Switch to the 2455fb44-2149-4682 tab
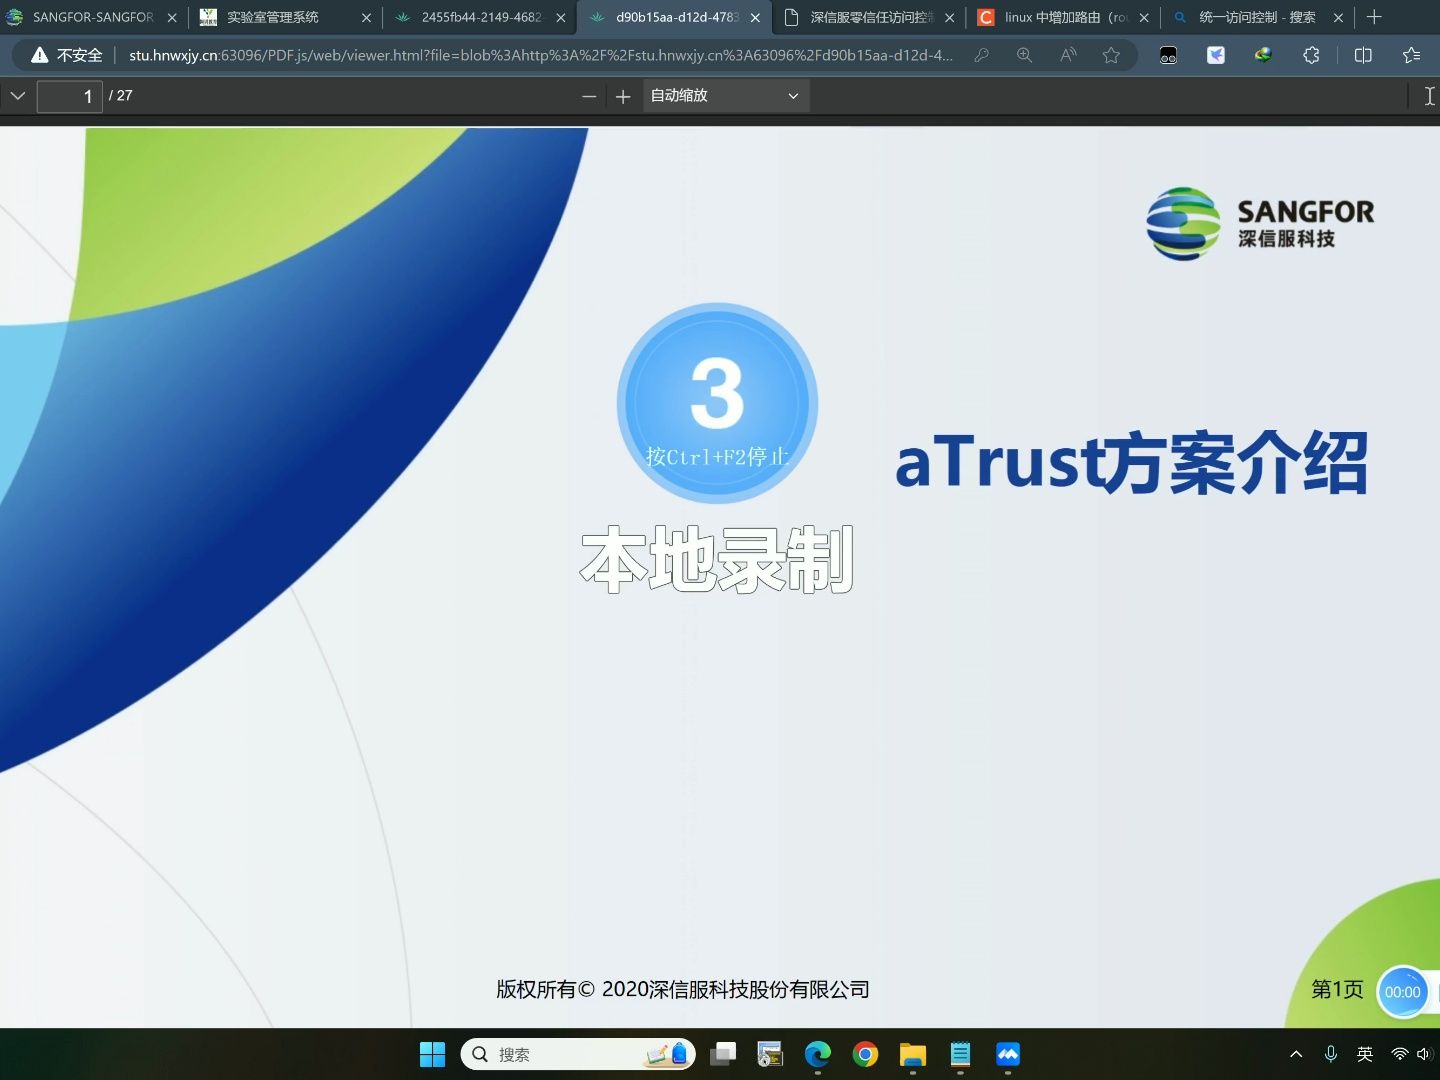The height and width of the screenshot is (1080, 1440). 481,17
